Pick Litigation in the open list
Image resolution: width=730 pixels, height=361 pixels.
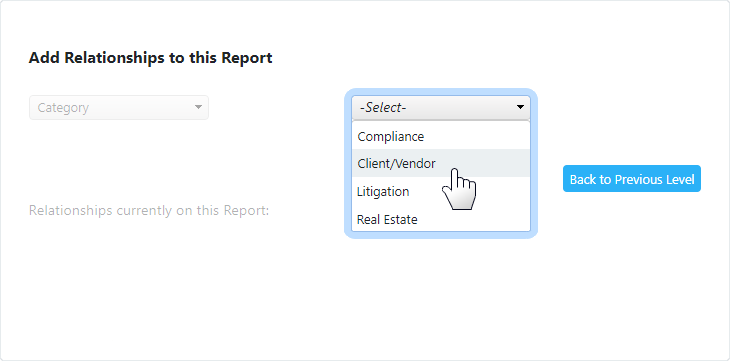[x=440, y=191]
